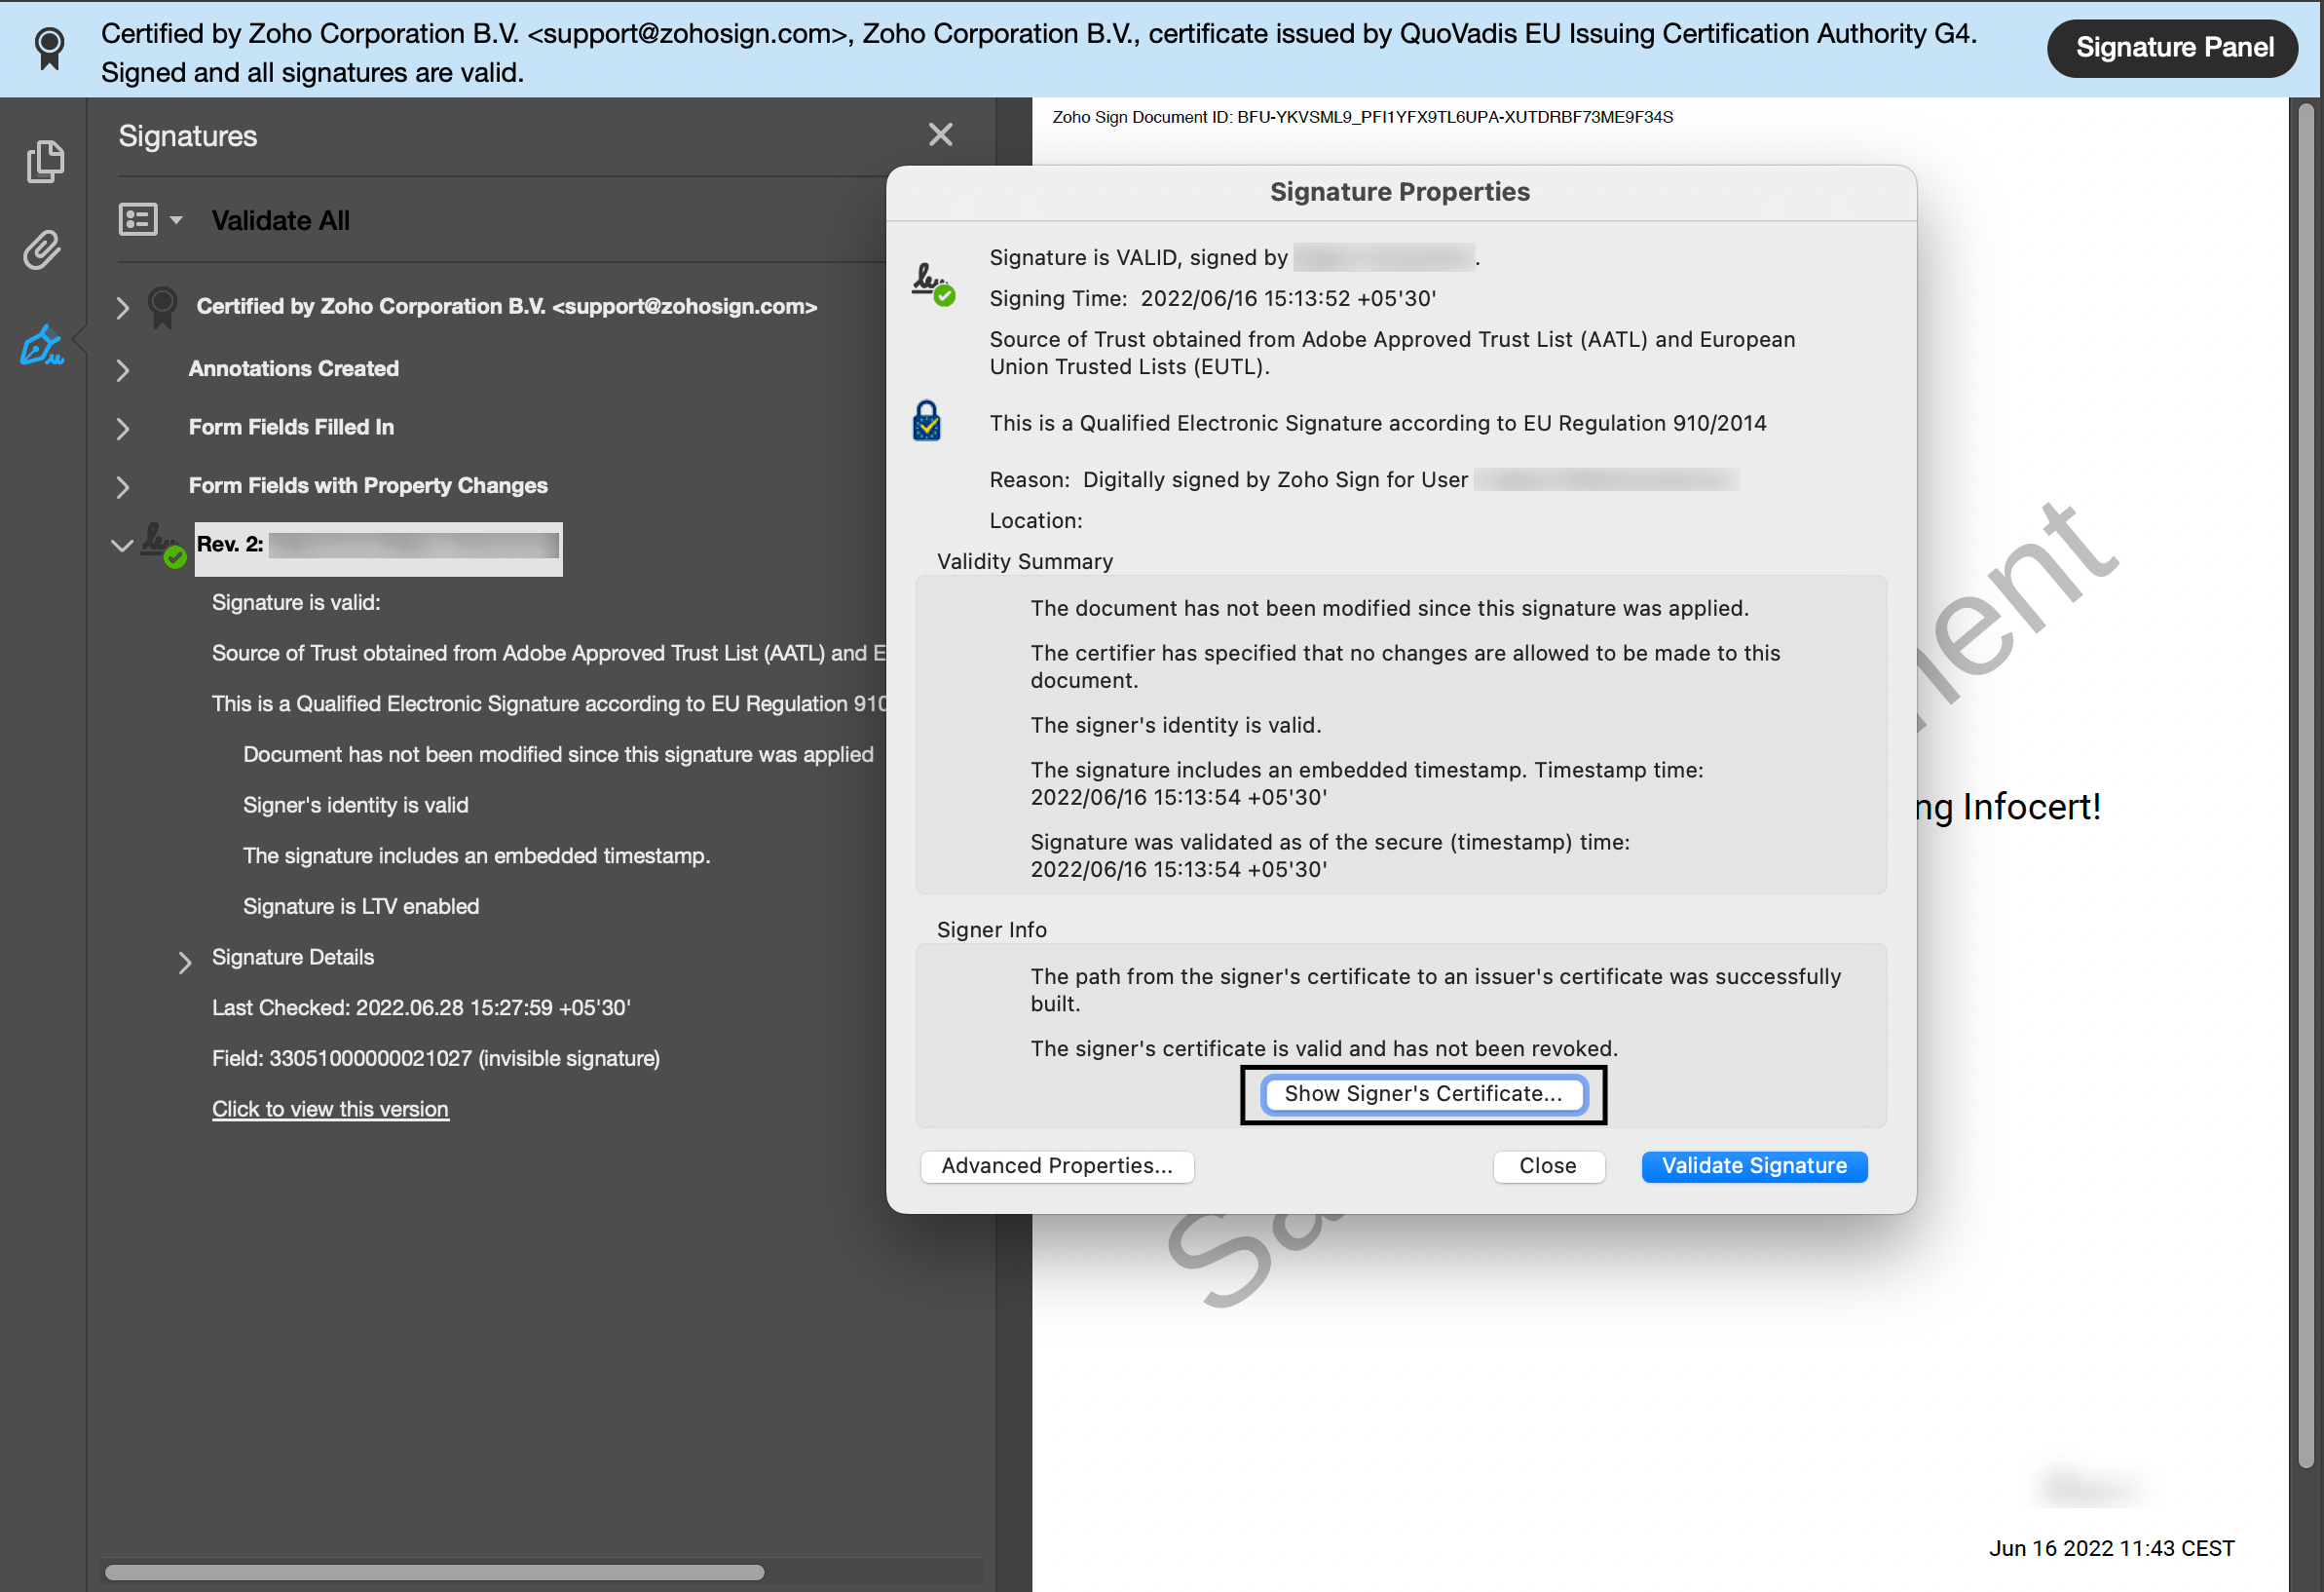The width and height of the screenshot is (2324, 1592).
Task: Click the signatures options list icon
Action: pyautogui.click(x=139, y=219)
